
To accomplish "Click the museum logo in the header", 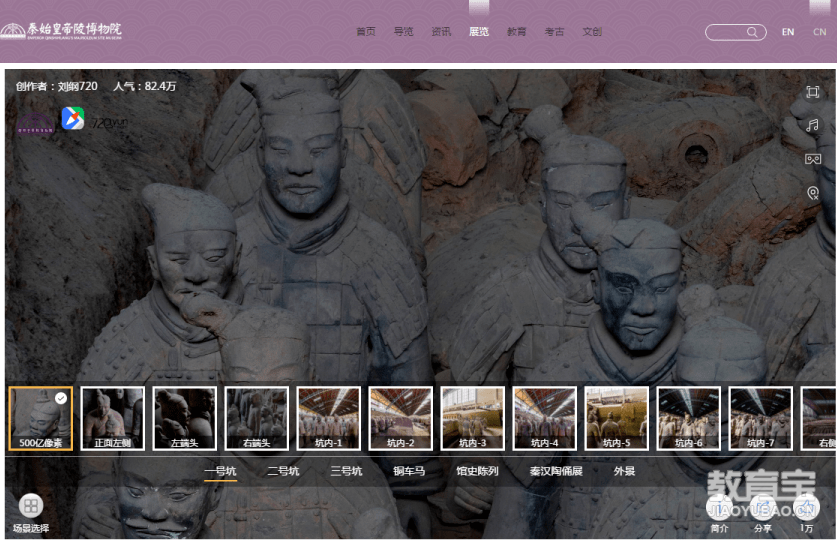I will pyautogui.click(x=61, y=31).
